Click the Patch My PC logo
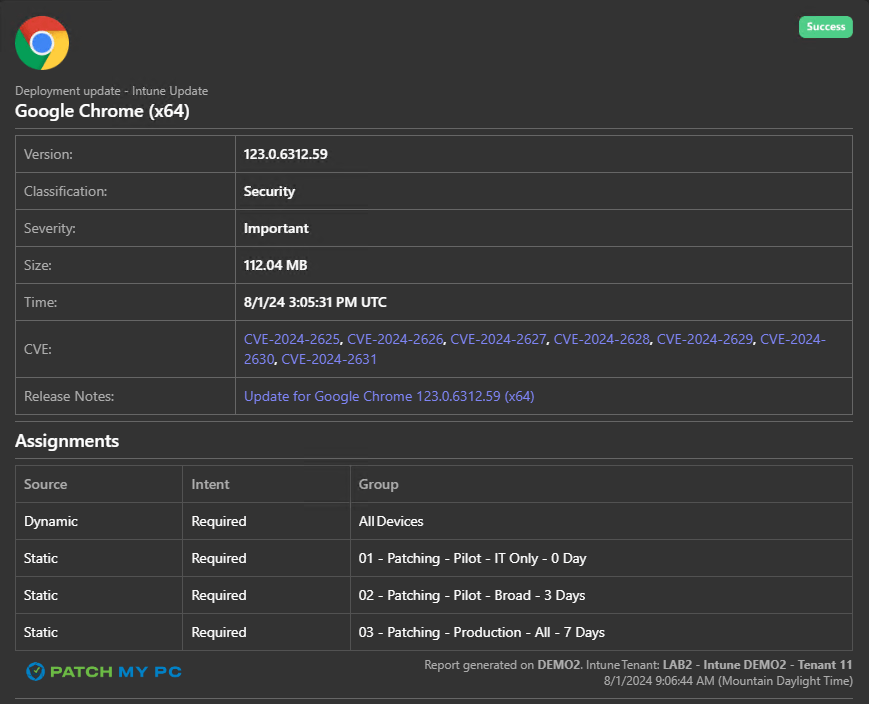The height and width of the screenshot is (704, 869). [104, 672]
